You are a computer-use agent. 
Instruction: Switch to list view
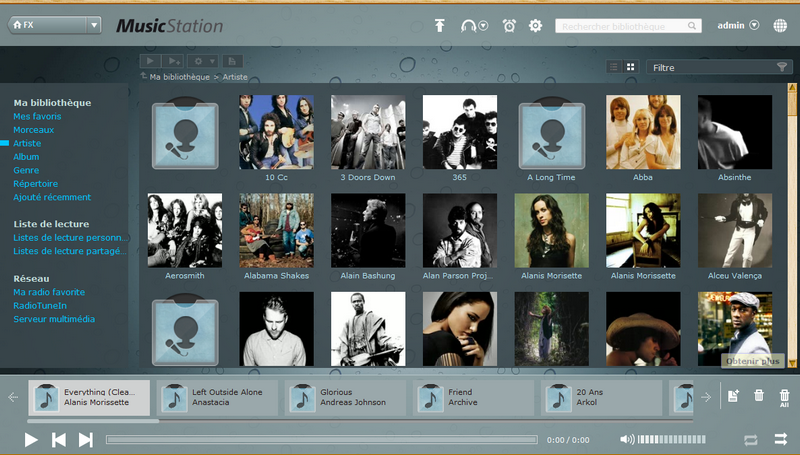click(614, 67)
